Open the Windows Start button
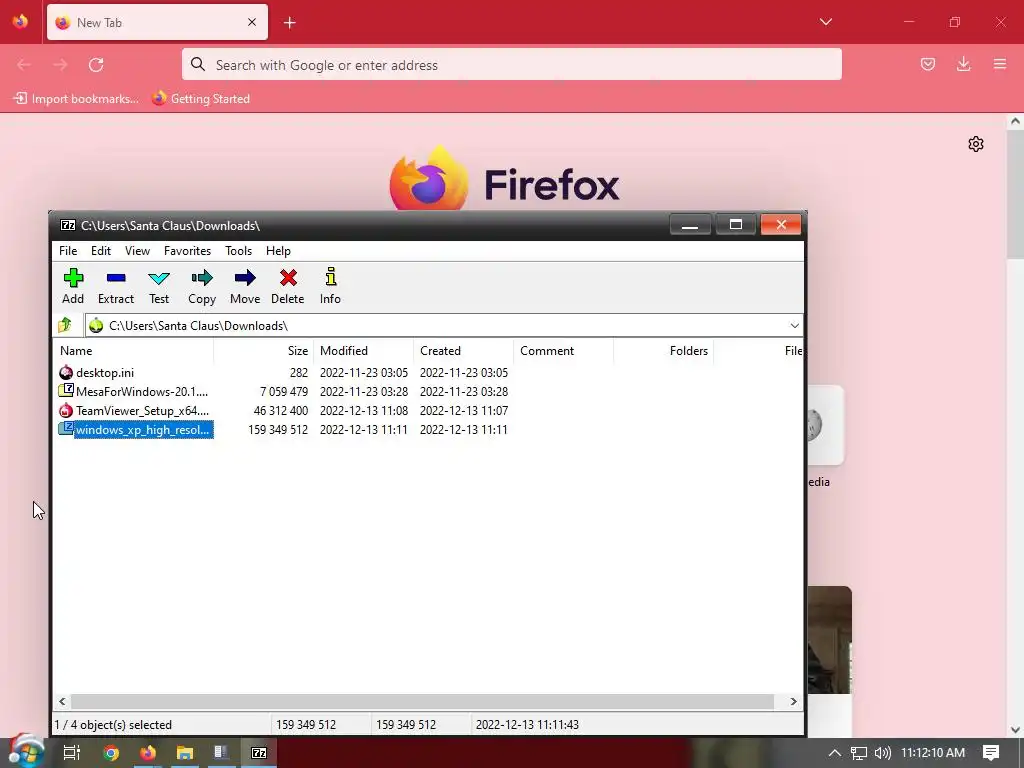The width and height of the screenshot is (1024, 768). click(x=26, y=751)
